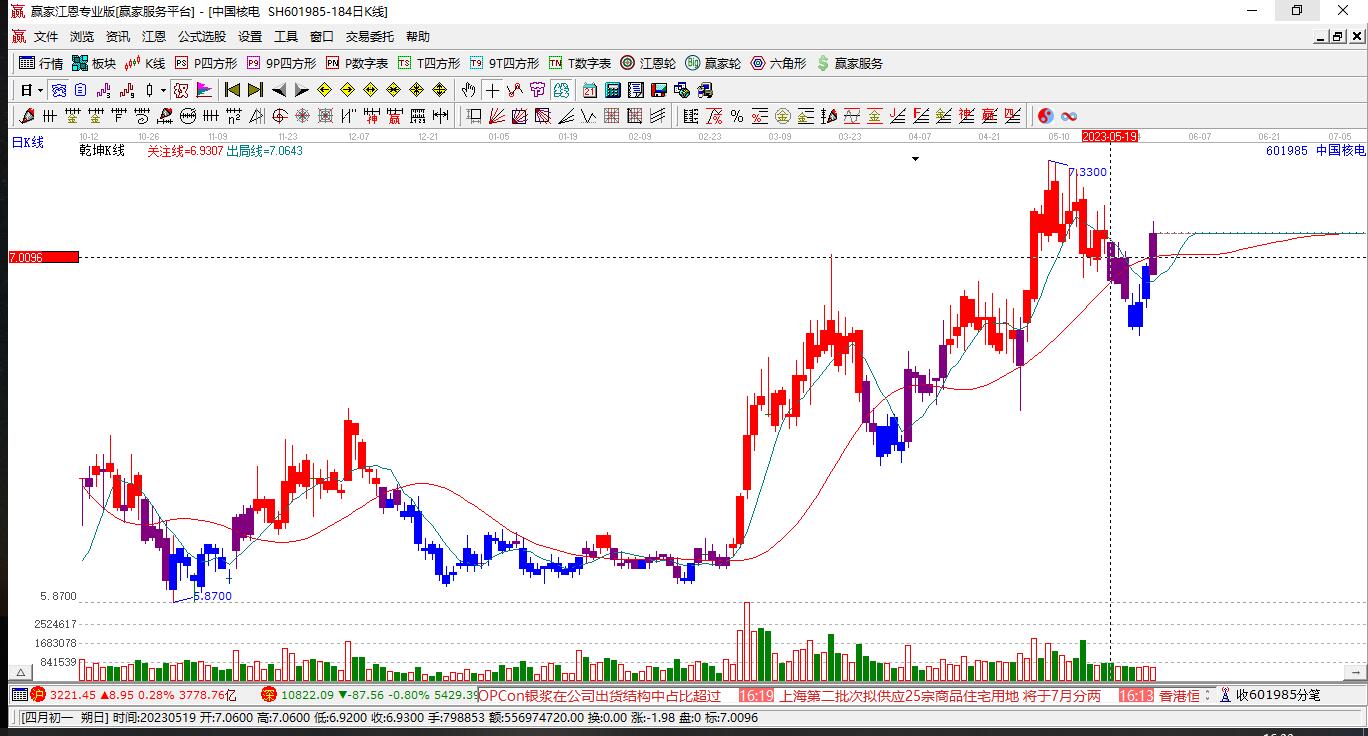Open the P四方形 tool
This screenshot has height=736, width=1368.
pos(206,63)
